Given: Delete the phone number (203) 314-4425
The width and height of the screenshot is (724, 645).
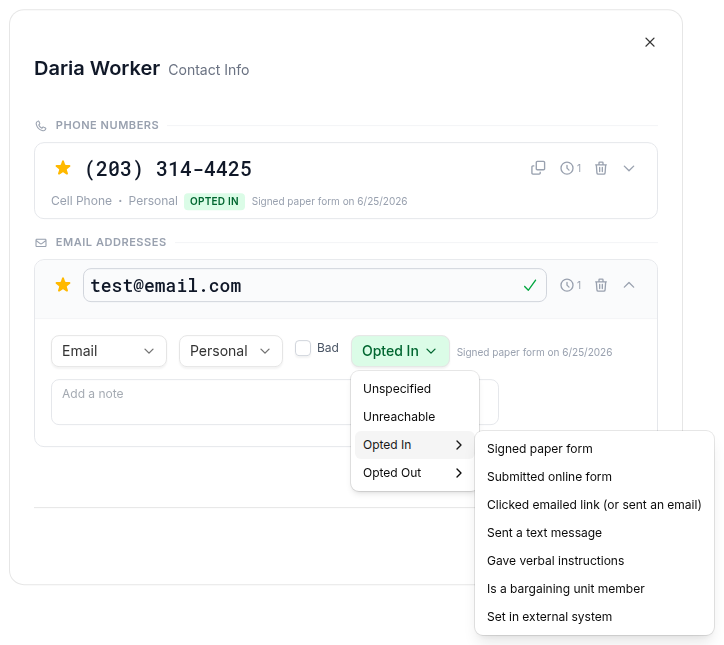Looking at the screenshot, I should [601, 168].
